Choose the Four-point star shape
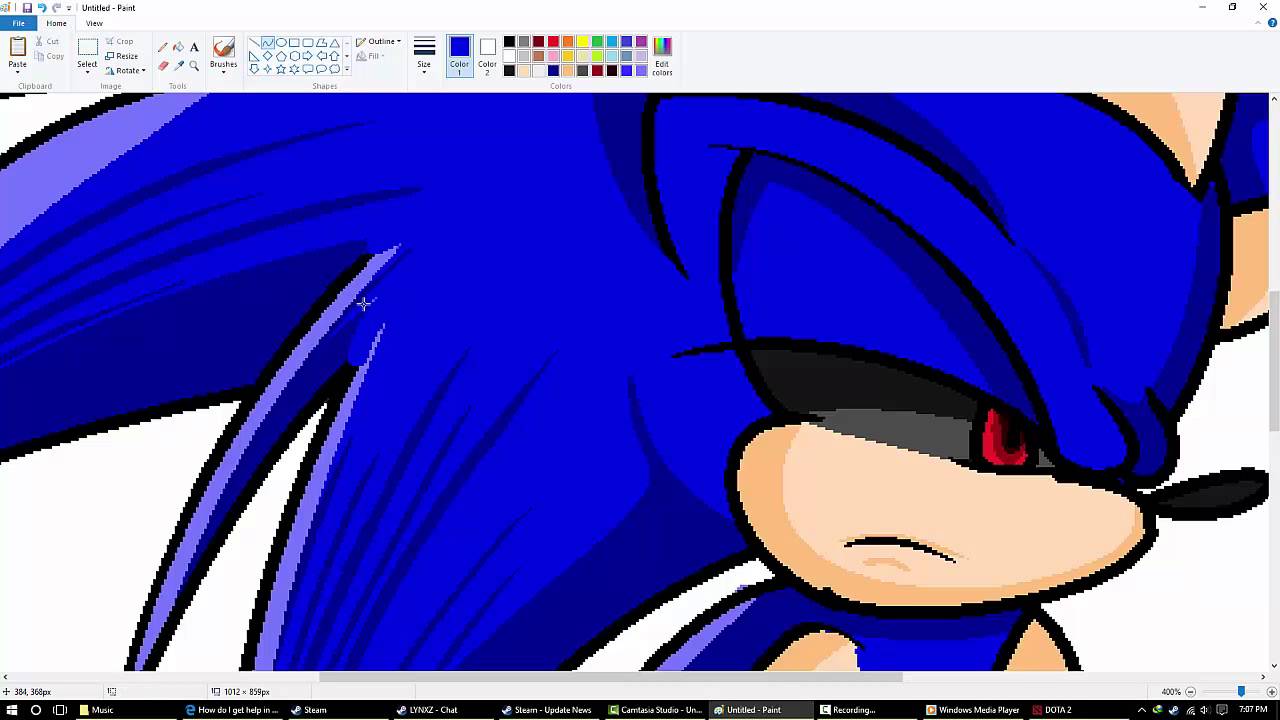1280x720 pixels. click(268, 69)
